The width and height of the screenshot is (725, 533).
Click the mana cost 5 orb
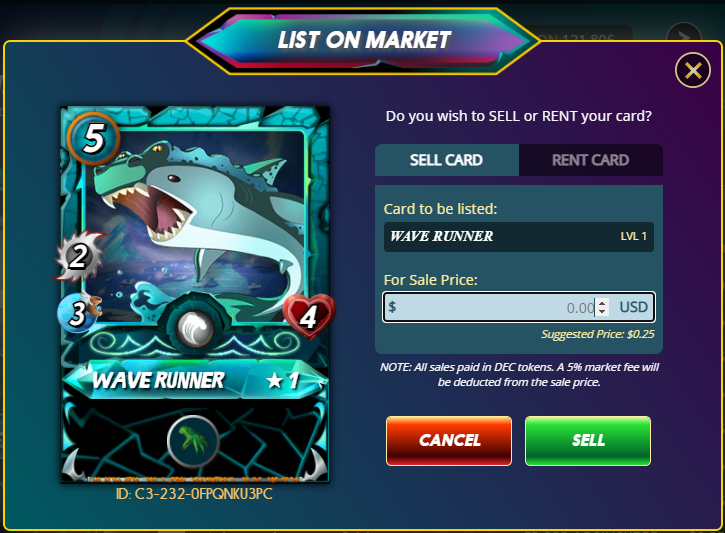click(93, 138)
